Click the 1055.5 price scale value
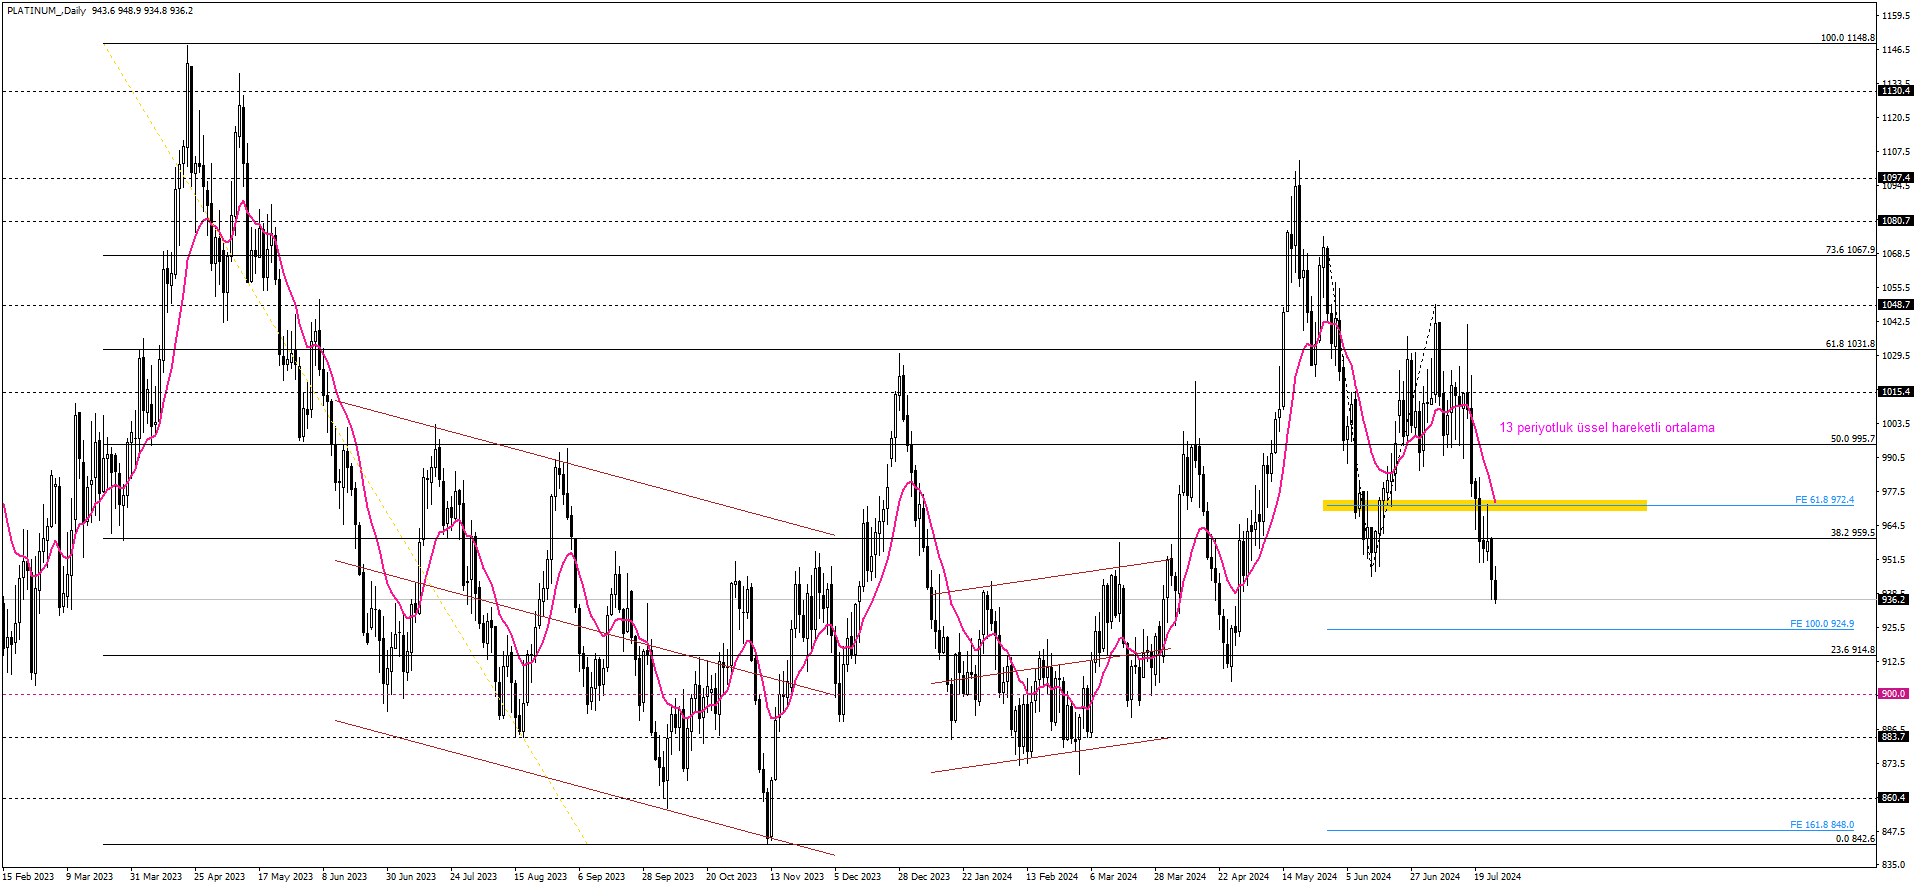 point(1896,288)
